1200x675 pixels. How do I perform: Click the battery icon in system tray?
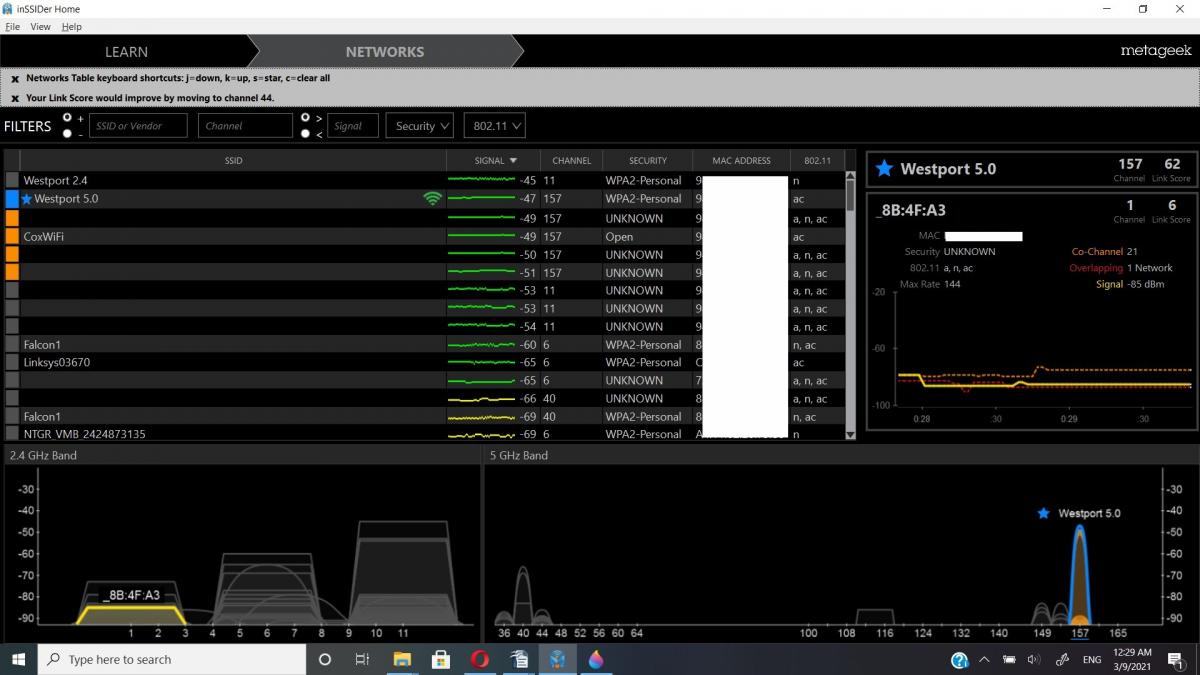[x=1009, y=660]
